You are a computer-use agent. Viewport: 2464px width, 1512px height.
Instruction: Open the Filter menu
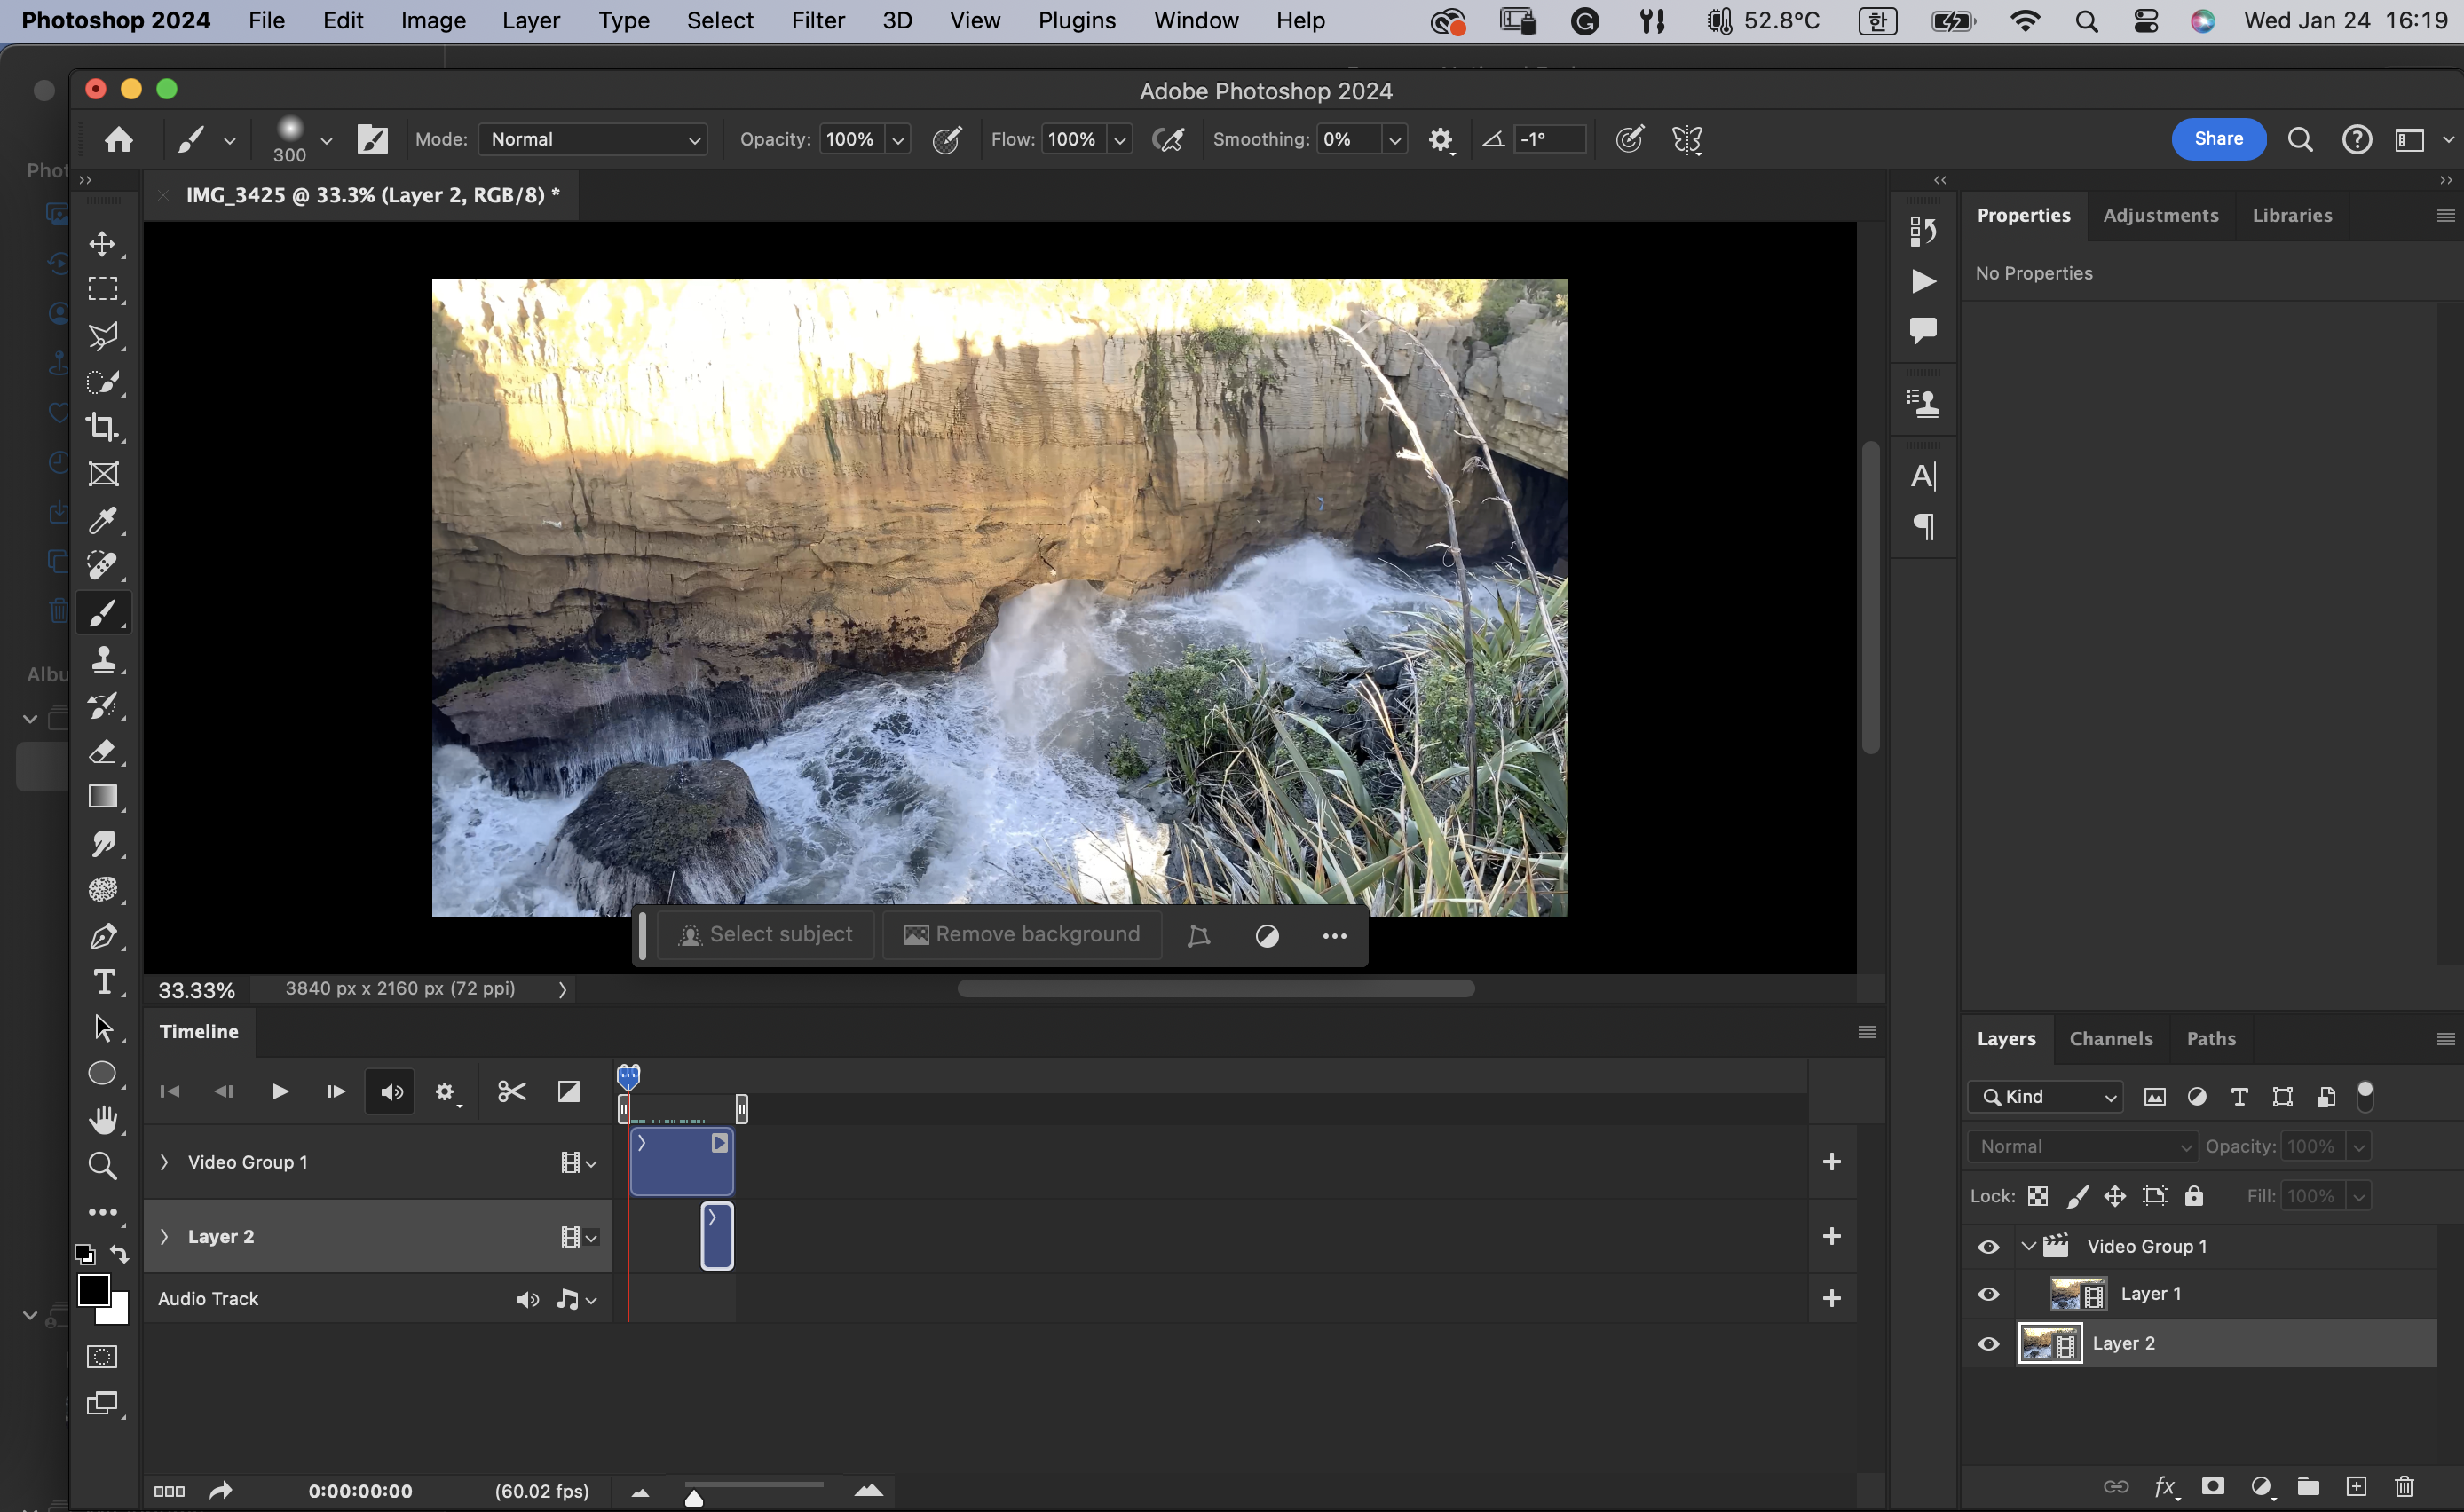(x=817, y=20)
